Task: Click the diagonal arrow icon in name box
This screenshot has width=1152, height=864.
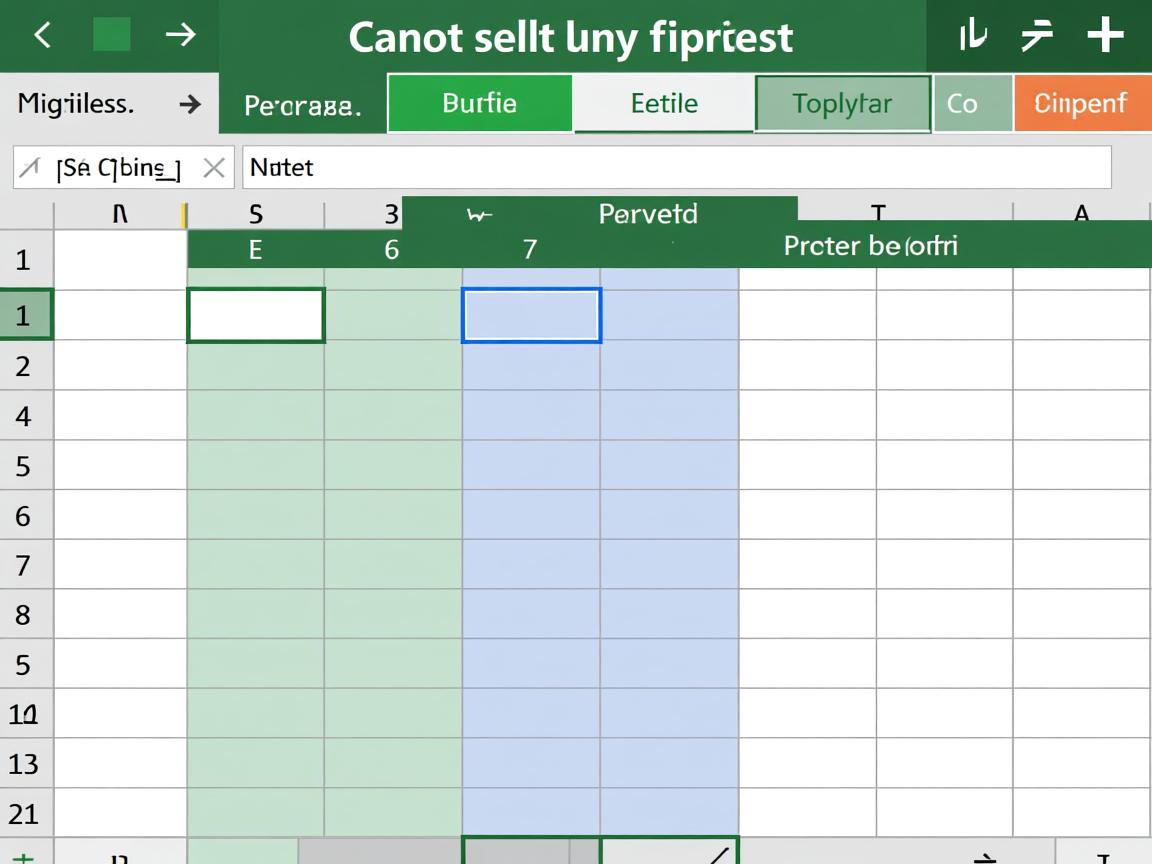Action: tap(30, 168)
